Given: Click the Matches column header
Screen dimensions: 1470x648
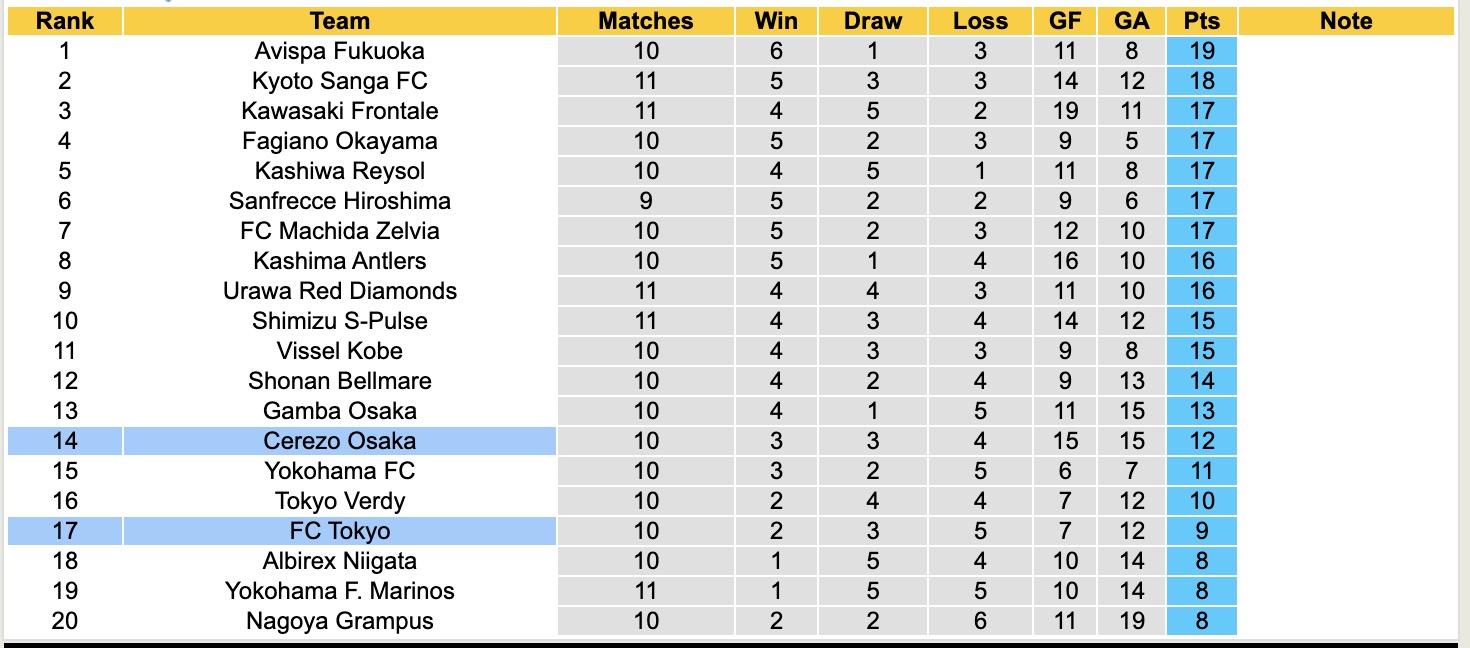Looking at the screenshot, I should 645,21.
